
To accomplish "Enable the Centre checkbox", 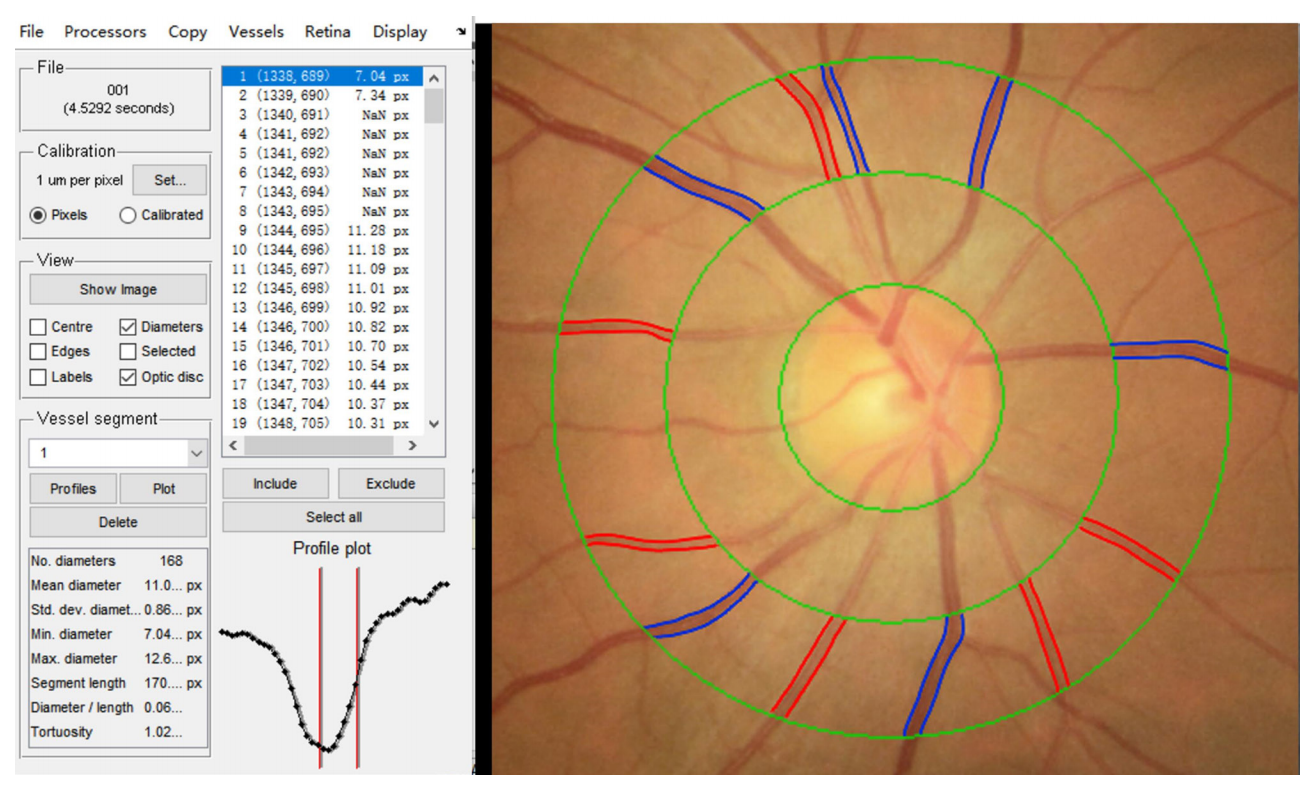I will point(38,327).
